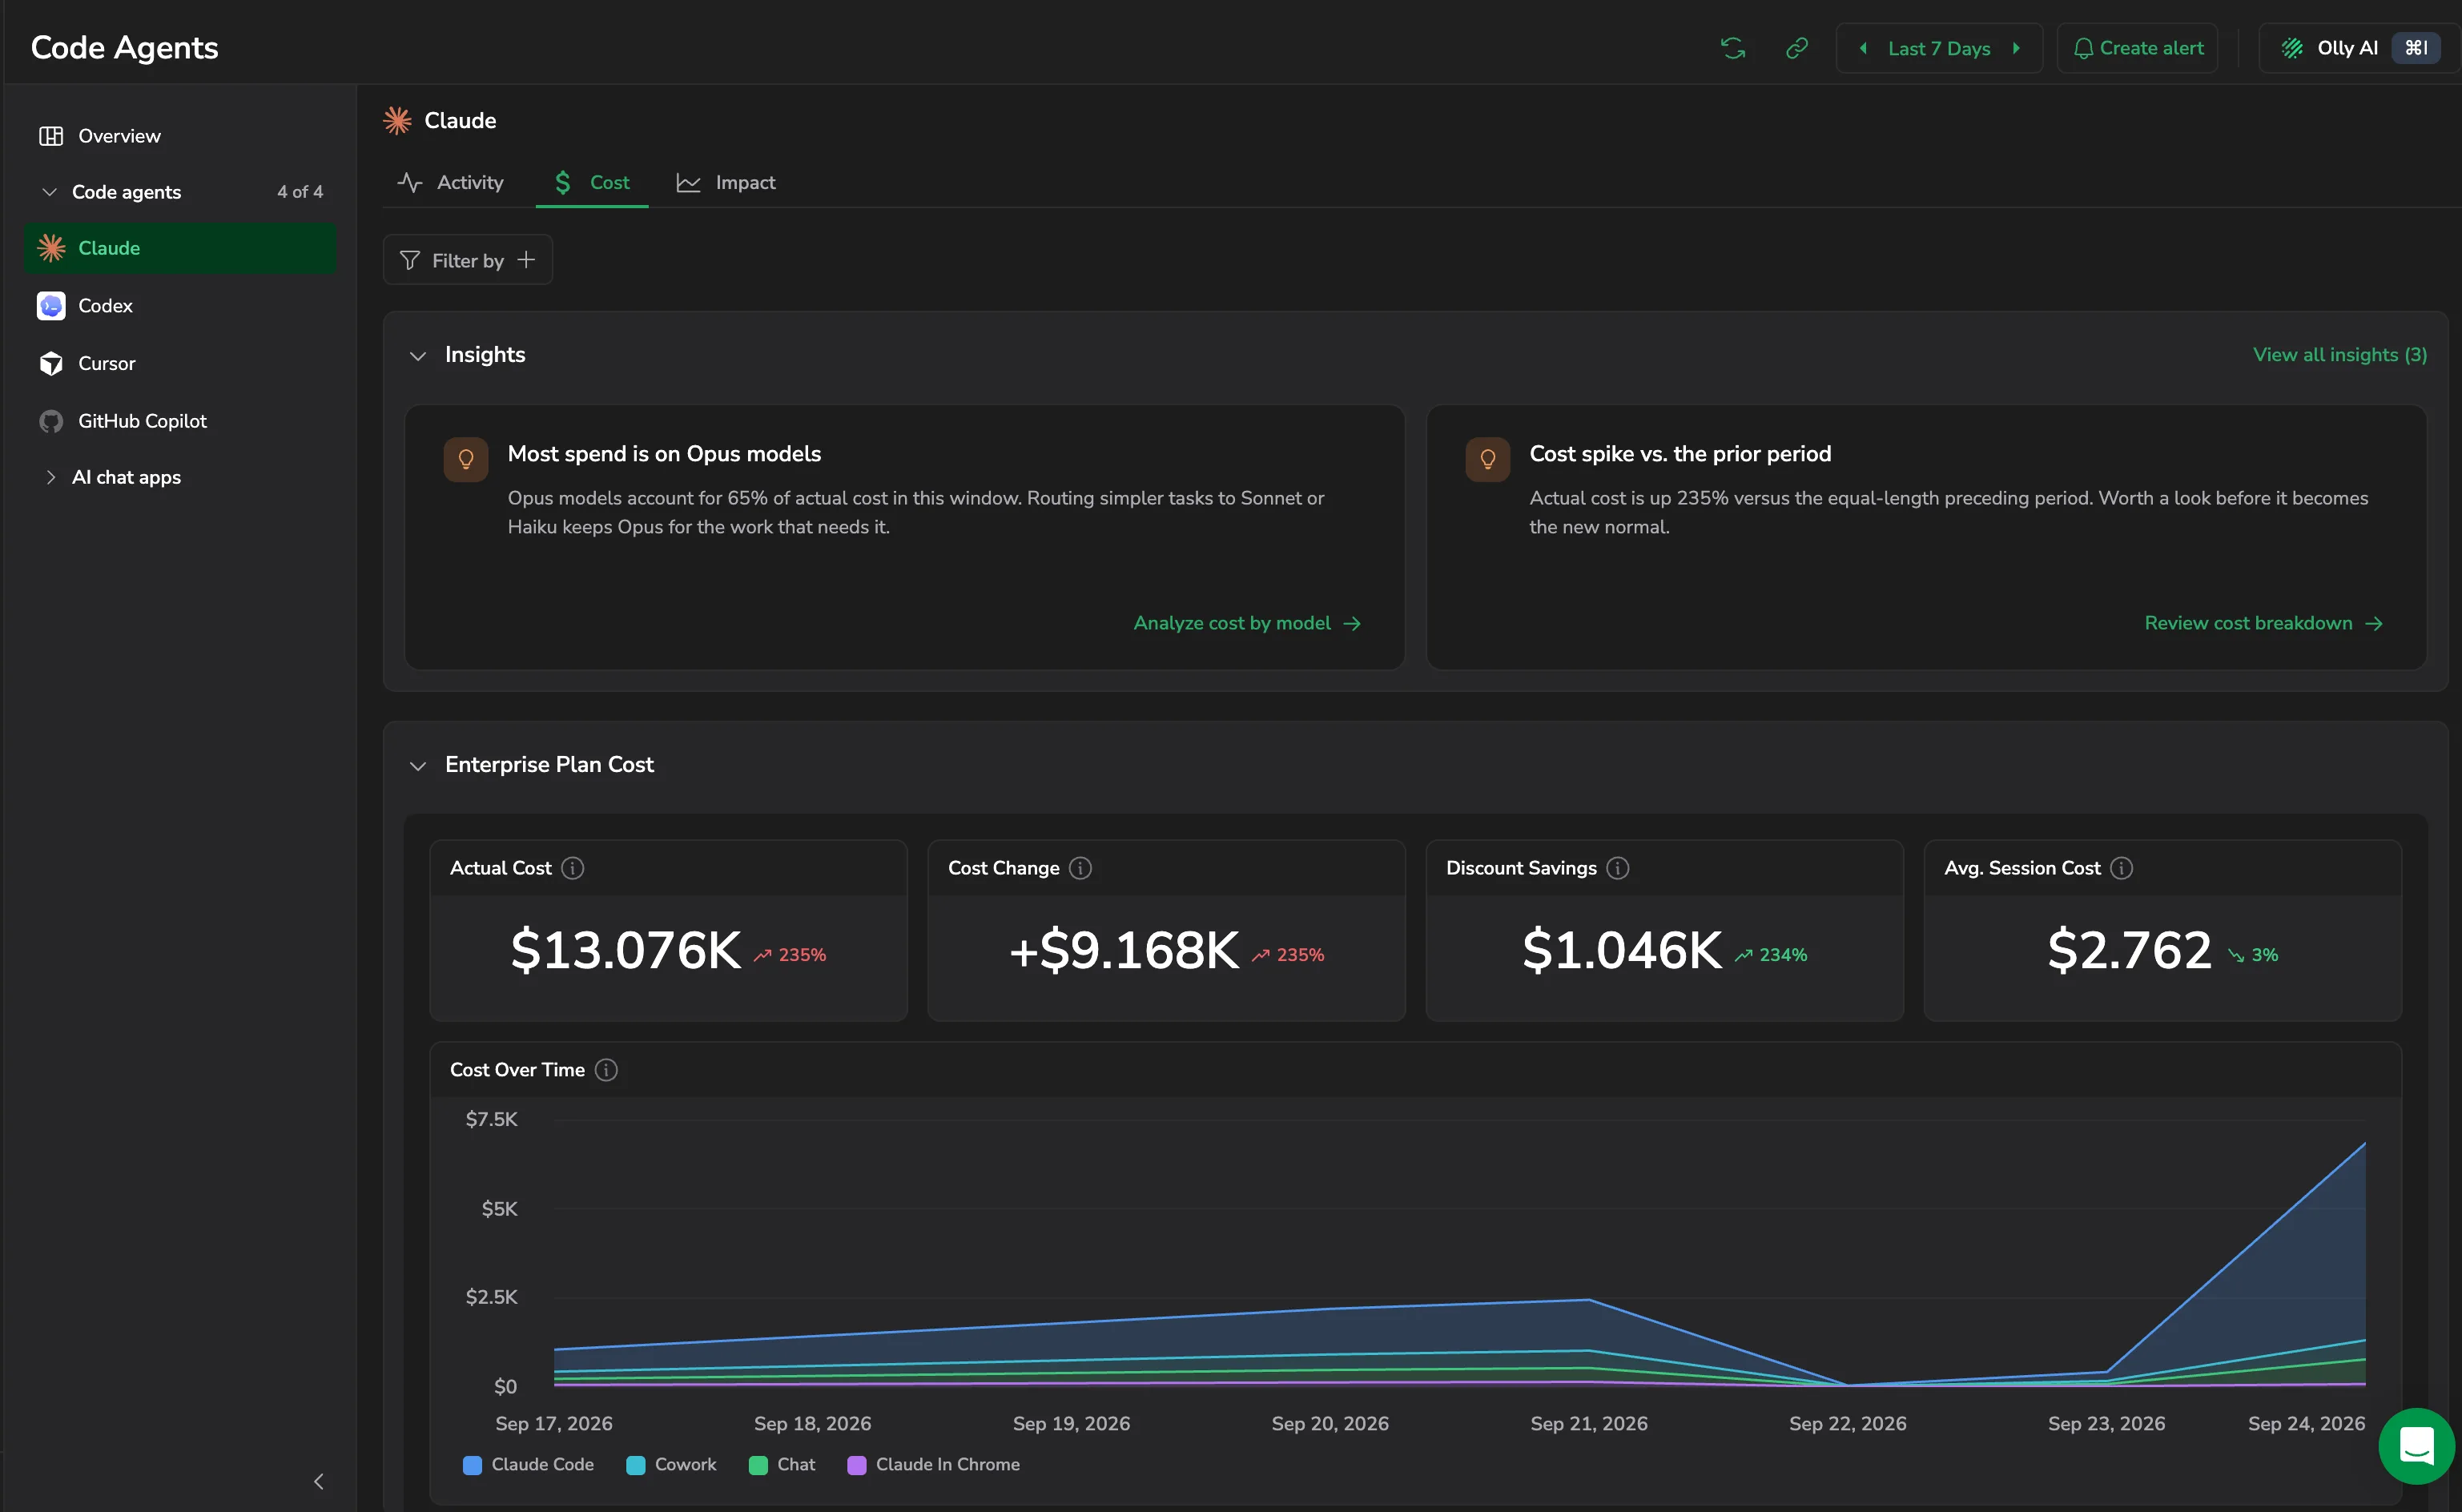The height and width of the screenshot is (1512, 2462).
Task: Toggle the Claude In Chrome legend series
Action: 934,1465
